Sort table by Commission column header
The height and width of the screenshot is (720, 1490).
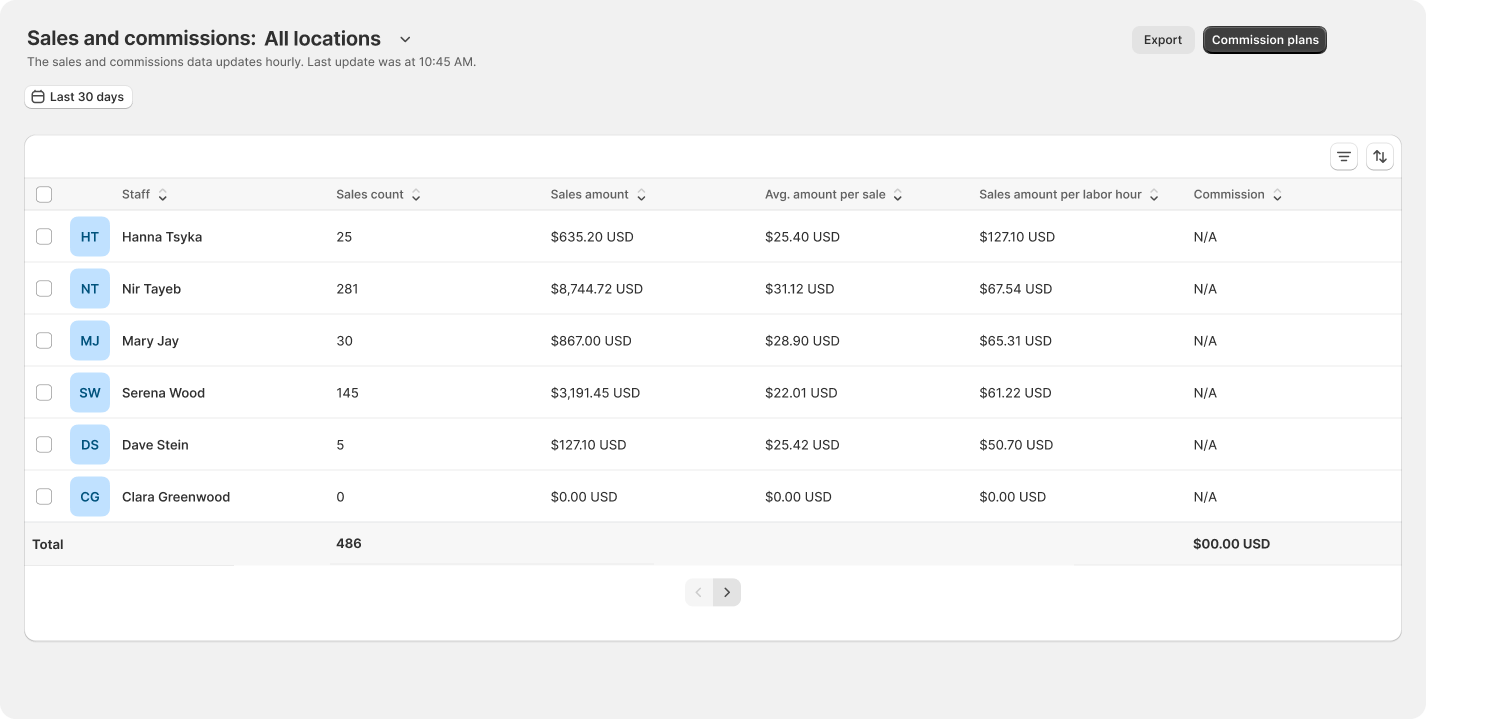point(1238,195)
